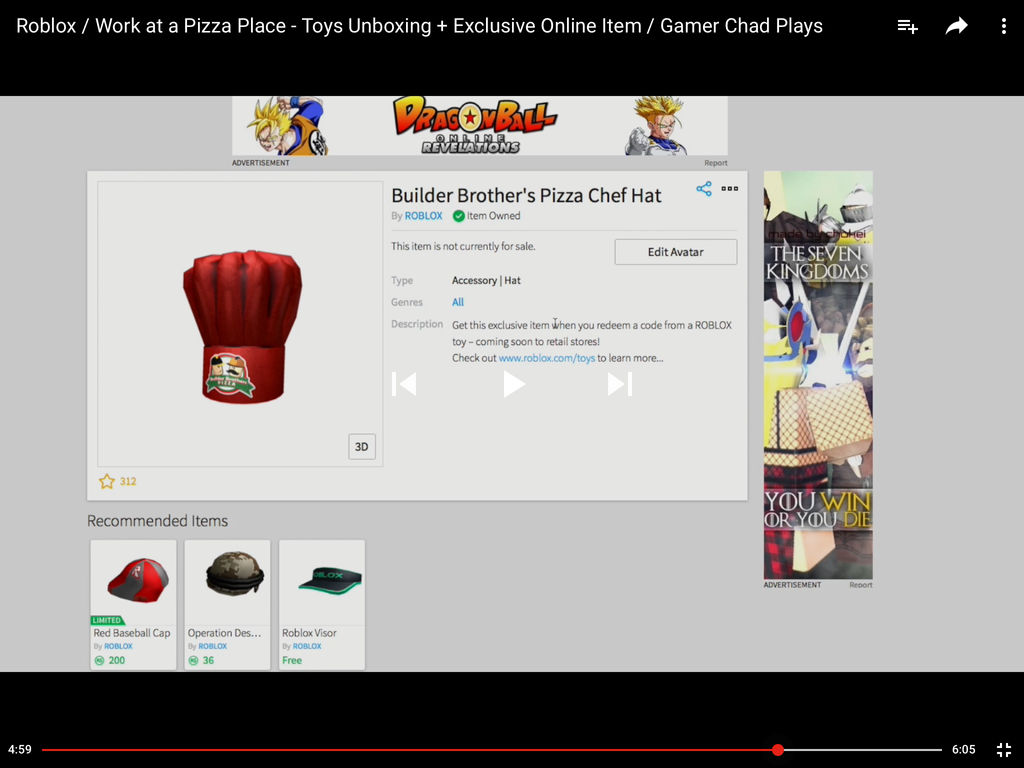
Task: Open the three-dot options menu on the item page
Action: point(728,188)
